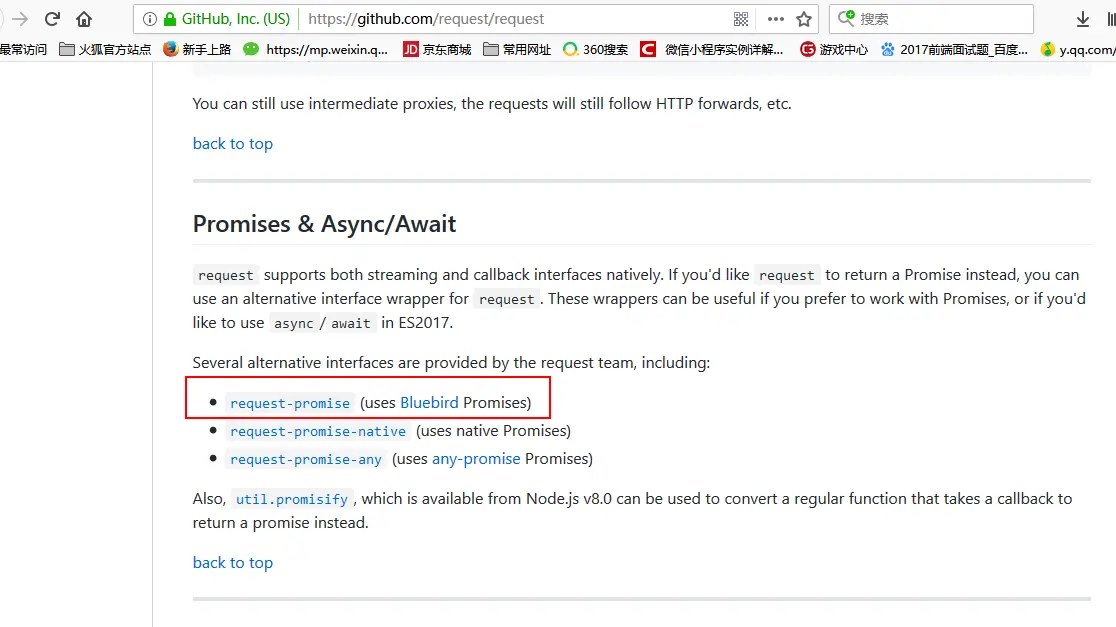This screenshot has width=1116, height=627.
Task: Click the forward navigation arrow
Action: tap(20, 19)
